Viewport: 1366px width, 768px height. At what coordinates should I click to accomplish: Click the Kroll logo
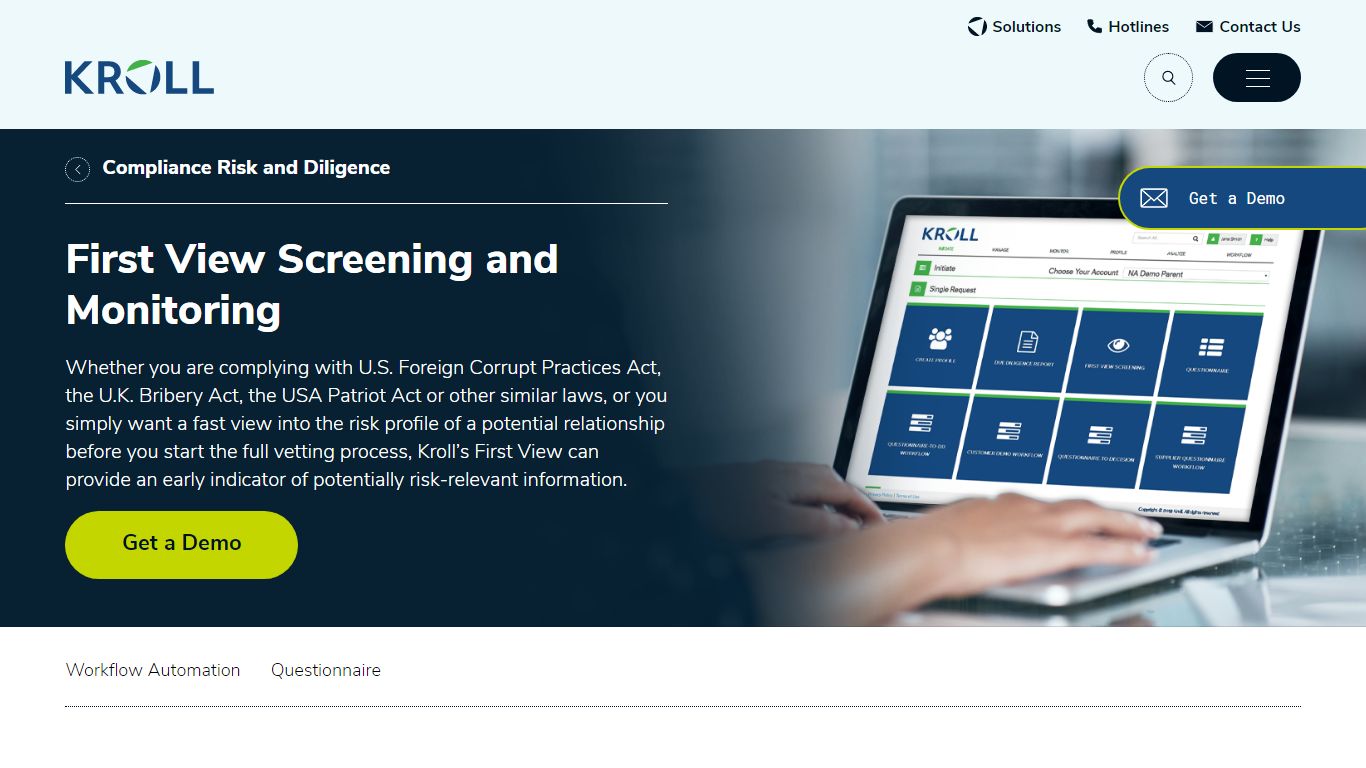click(139, 77)
